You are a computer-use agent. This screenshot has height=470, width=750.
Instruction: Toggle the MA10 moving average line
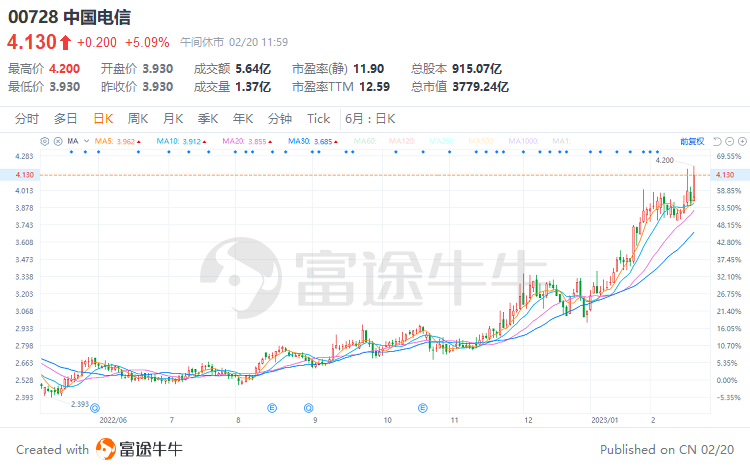tap(181, 142)
